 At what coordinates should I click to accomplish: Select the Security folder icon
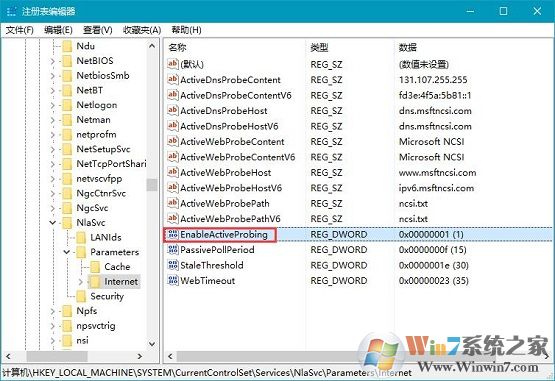(x=81, y=296)
